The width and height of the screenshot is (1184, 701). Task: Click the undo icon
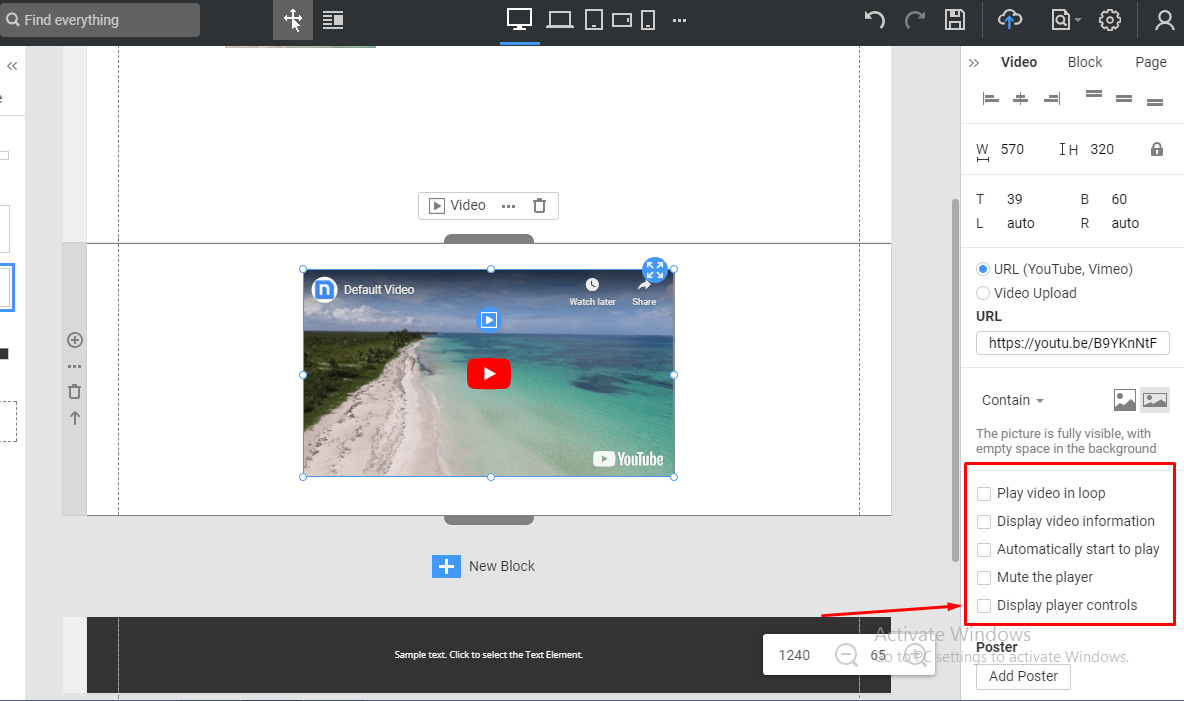point(874,19)
